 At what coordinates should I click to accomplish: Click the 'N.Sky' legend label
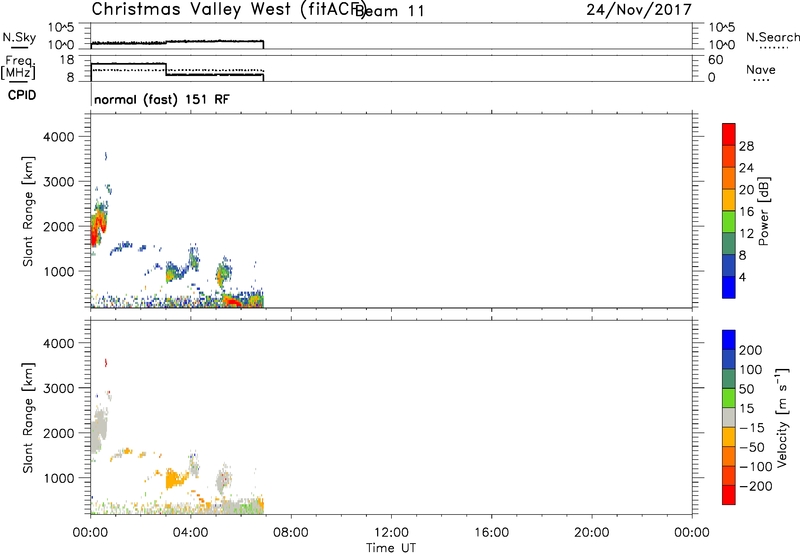click(19, 37)
